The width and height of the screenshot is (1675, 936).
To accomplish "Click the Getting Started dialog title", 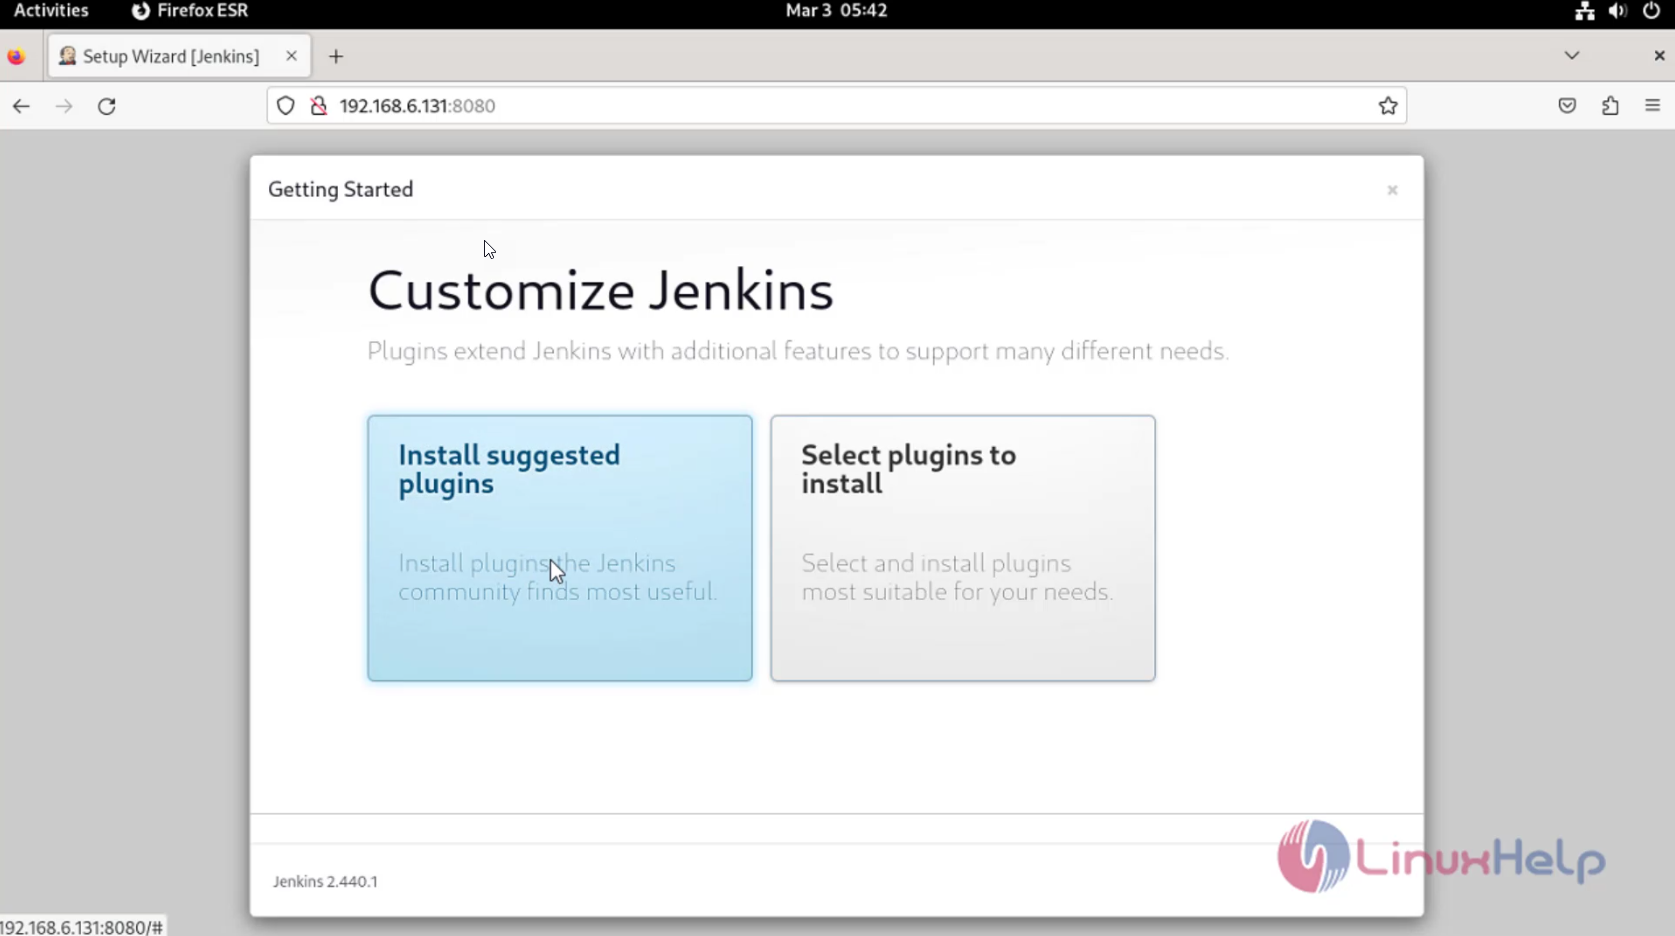I will pos(340,189).
